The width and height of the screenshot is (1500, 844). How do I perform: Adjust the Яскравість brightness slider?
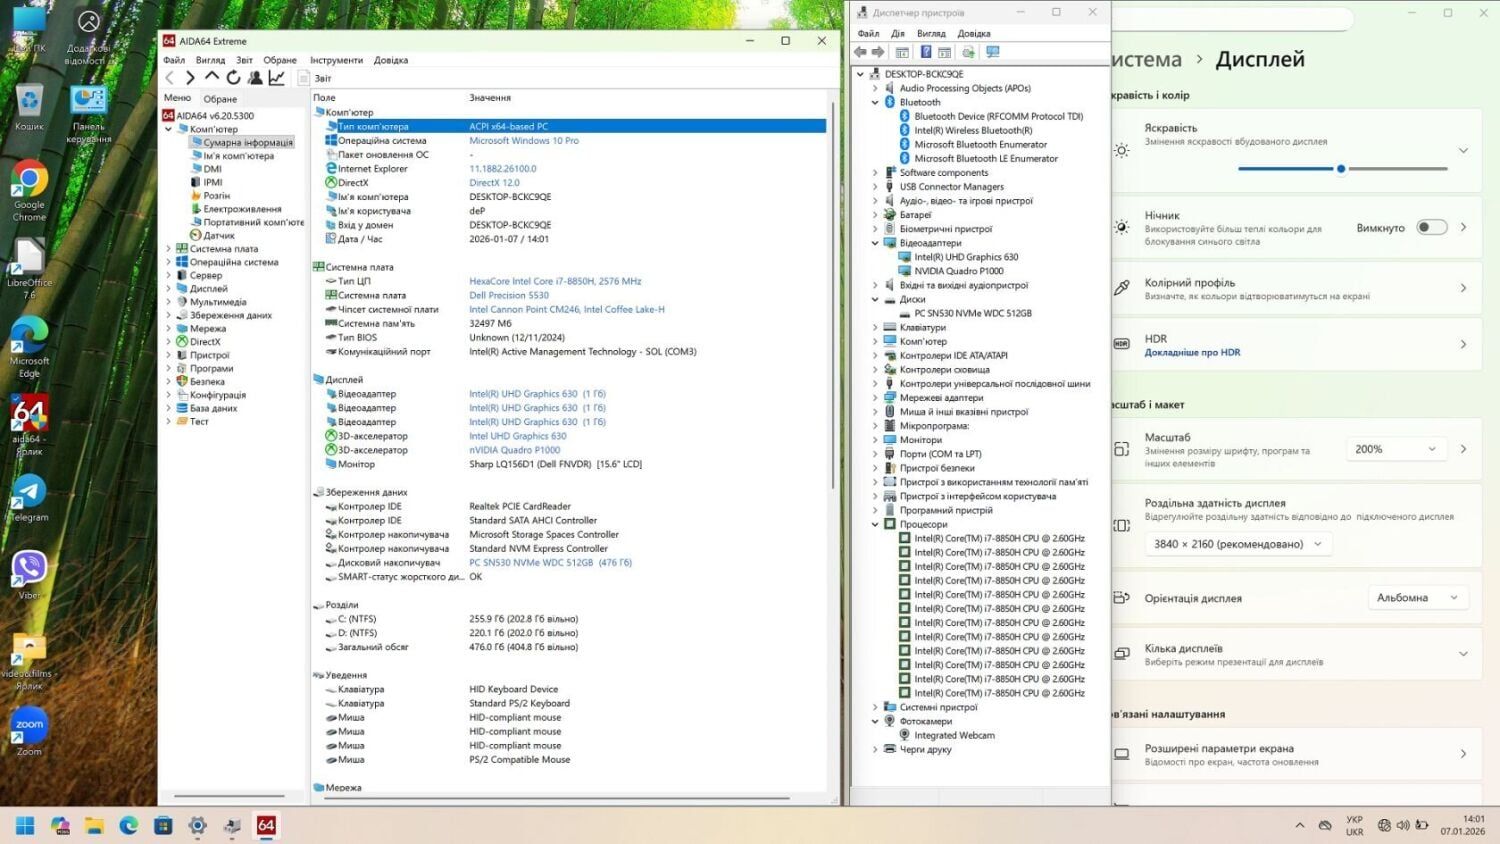pos(1341,169)
